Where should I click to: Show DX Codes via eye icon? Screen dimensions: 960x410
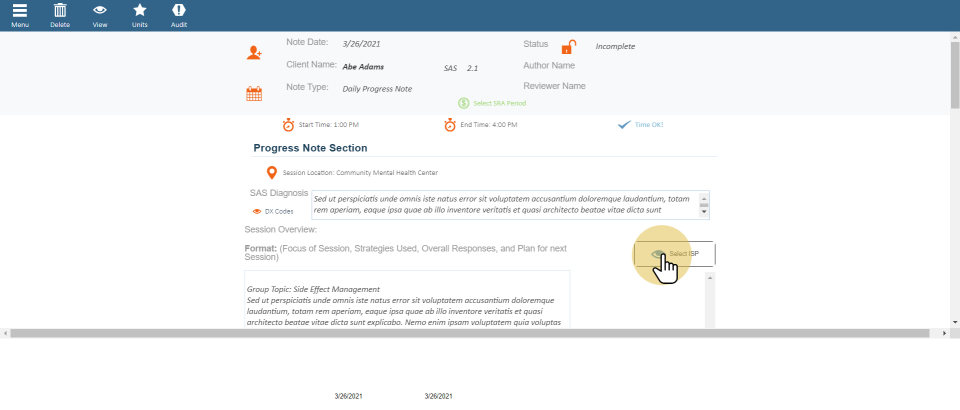[x=257, y=212]
